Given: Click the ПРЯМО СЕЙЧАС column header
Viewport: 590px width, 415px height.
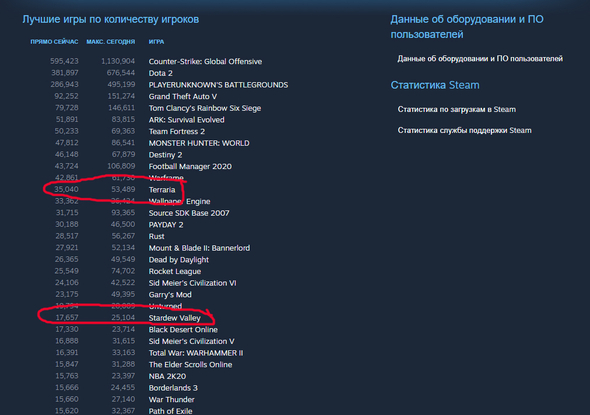Looking at the screenshot, I should click(54, 42).
